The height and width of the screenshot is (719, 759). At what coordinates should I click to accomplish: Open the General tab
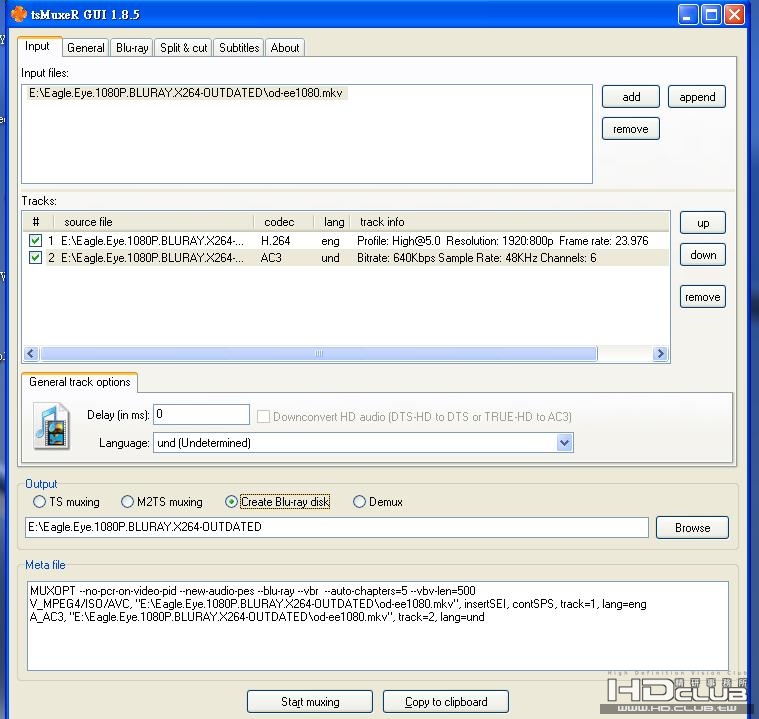pyautogui.click(x=86, y=48)
